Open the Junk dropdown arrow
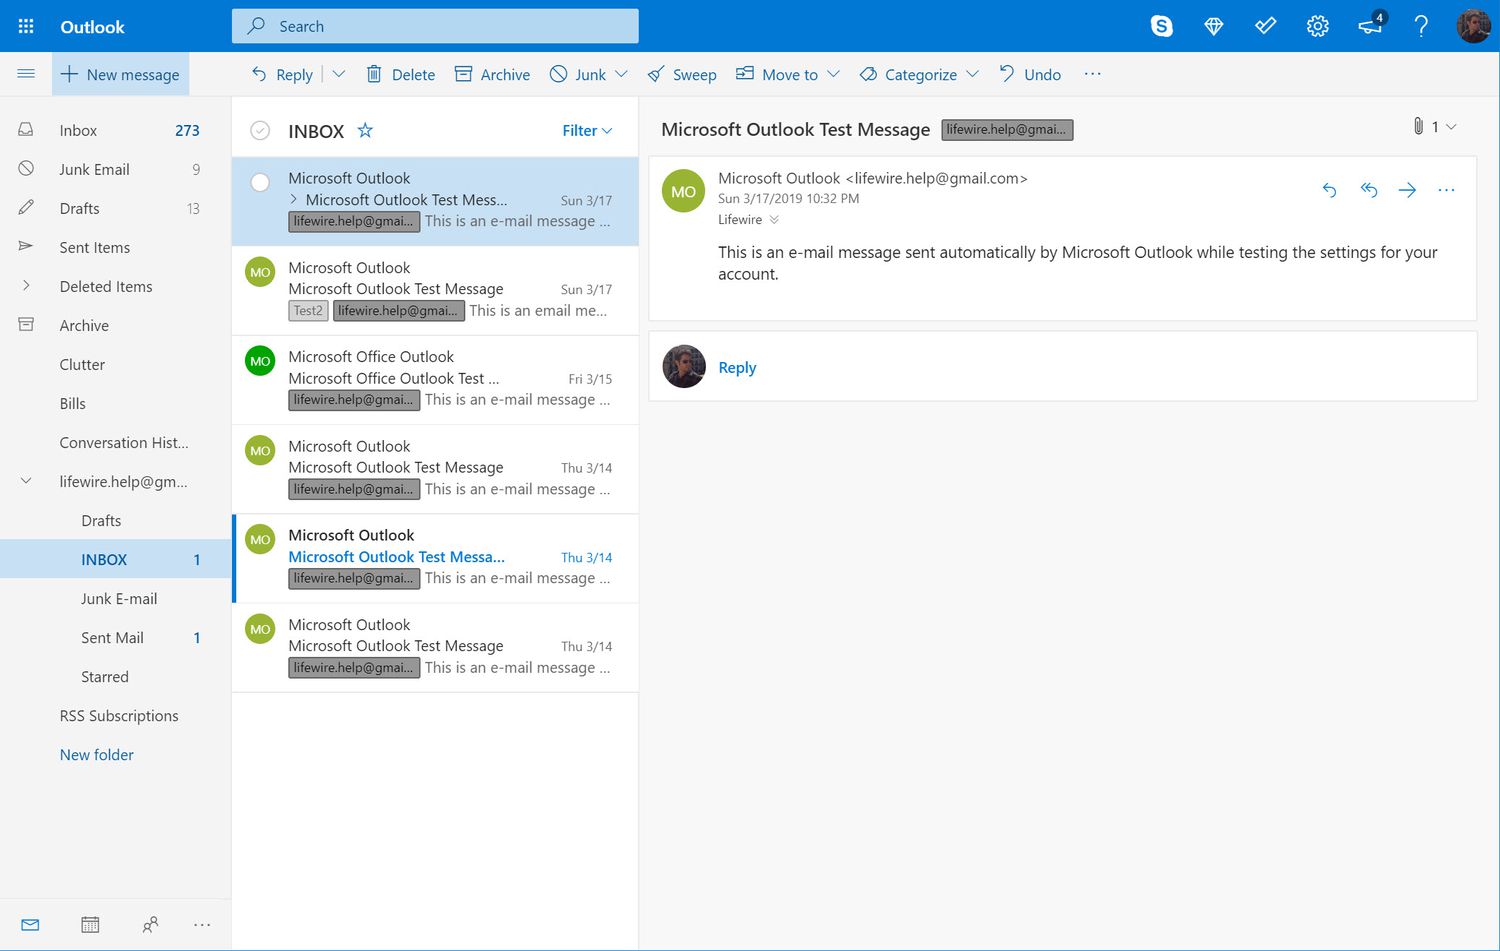1500x951 pixels. [x=621, y=74]
